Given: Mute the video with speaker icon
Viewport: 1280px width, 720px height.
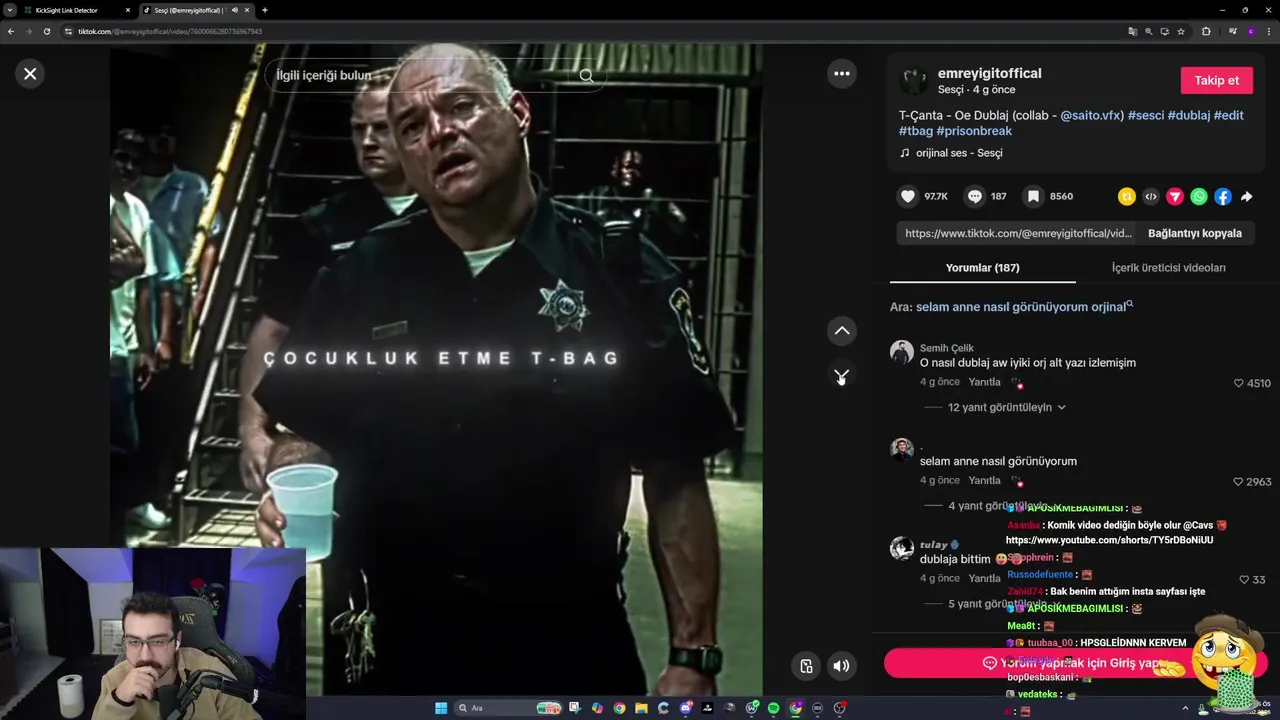Looking at the screenshot, I should coord(842,666).
